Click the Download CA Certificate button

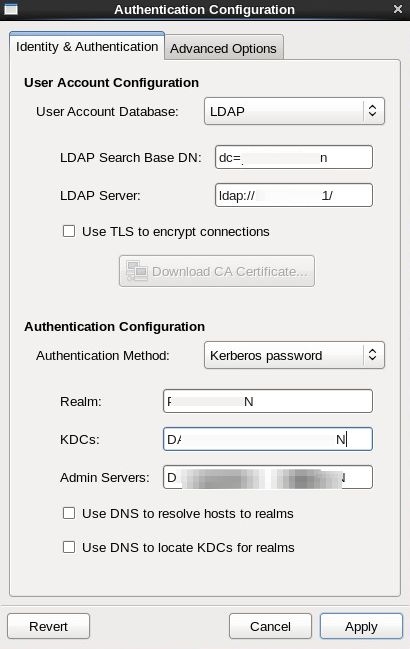point(217,271)
